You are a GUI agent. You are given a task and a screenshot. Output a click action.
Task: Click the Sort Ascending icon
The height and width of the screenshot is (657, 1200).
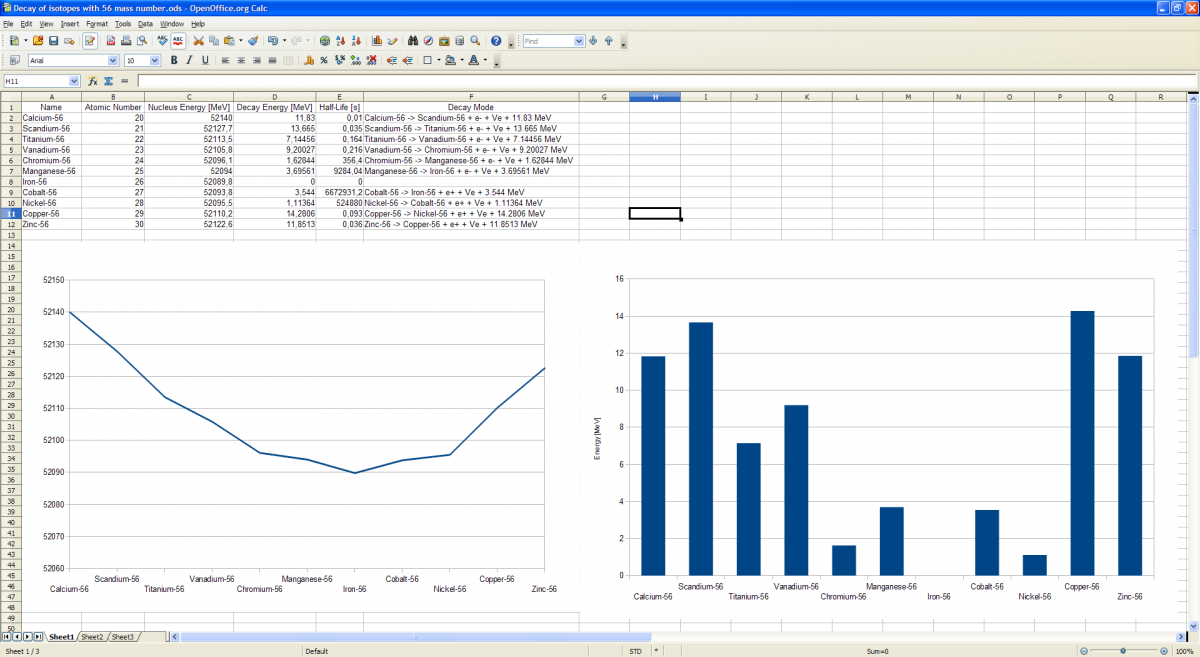click(341, 41)
